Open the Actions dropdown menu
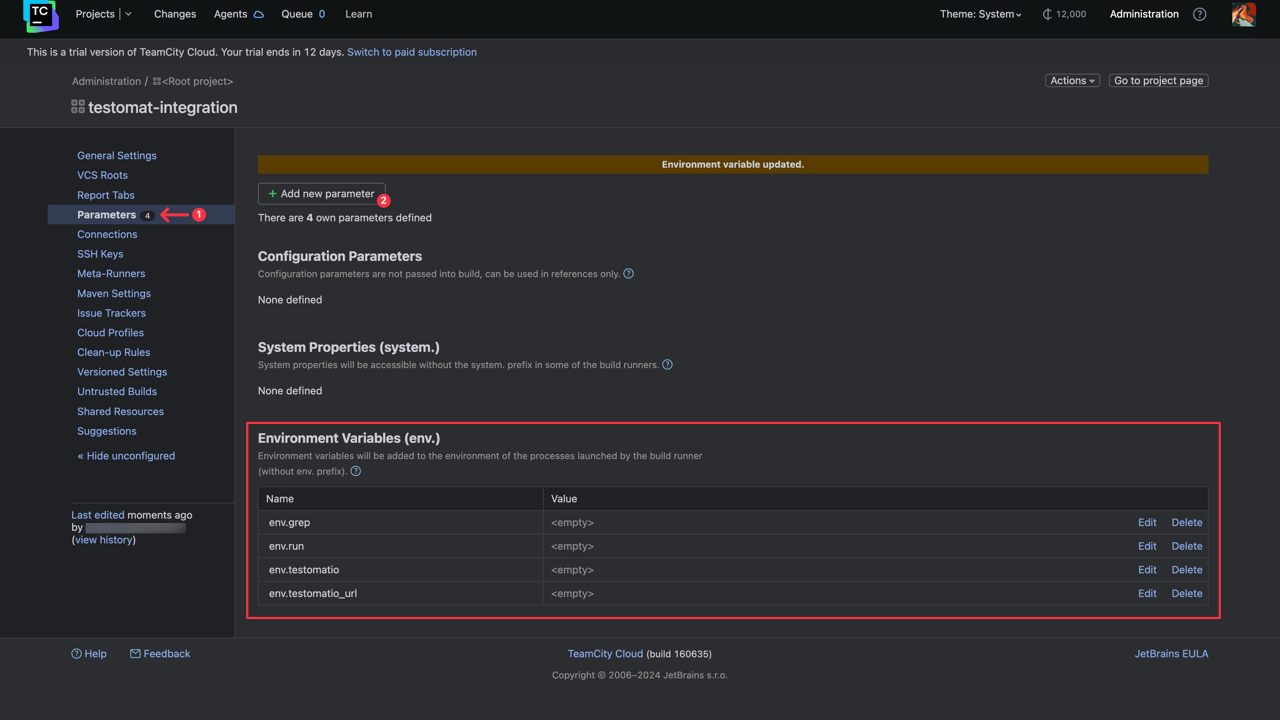This screenshot has height=720, width=1280. point(1071,80)
